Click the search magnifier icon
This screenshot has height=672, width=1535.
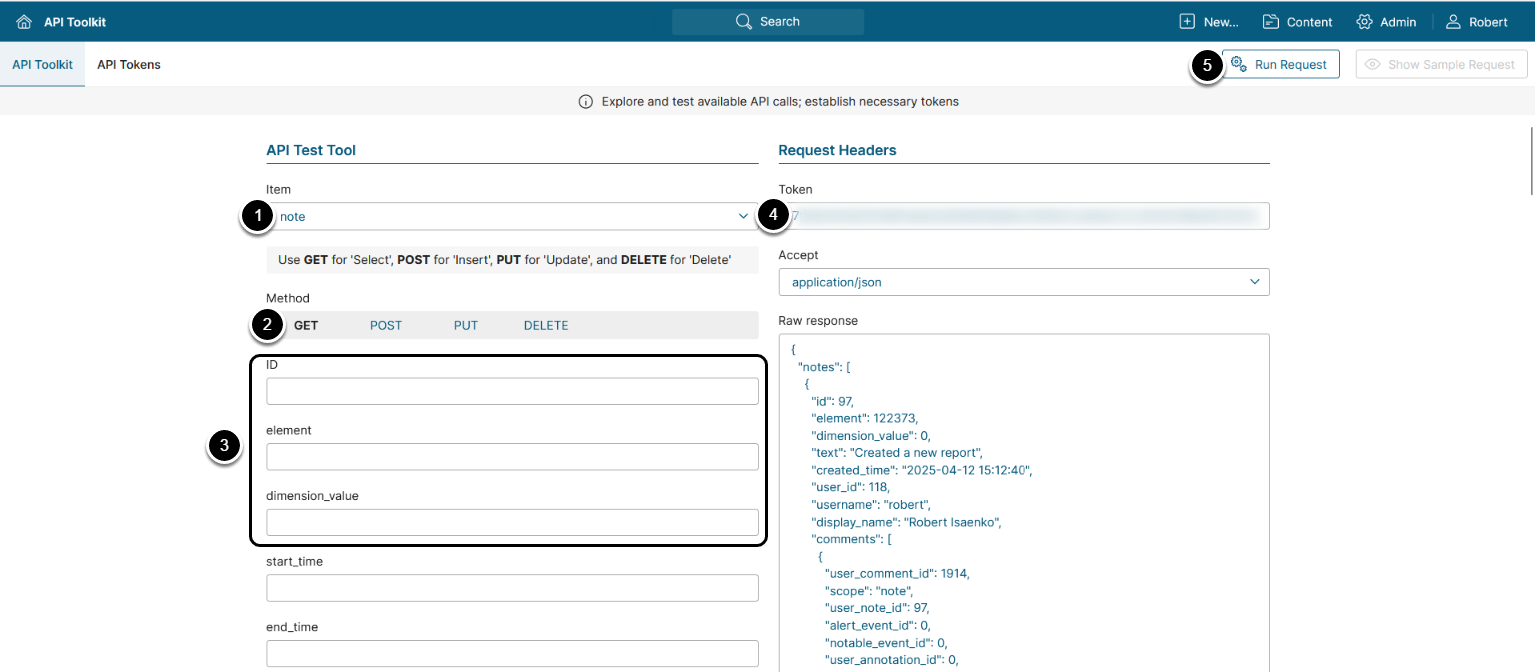pyautogui.click(x=743, y=21)
